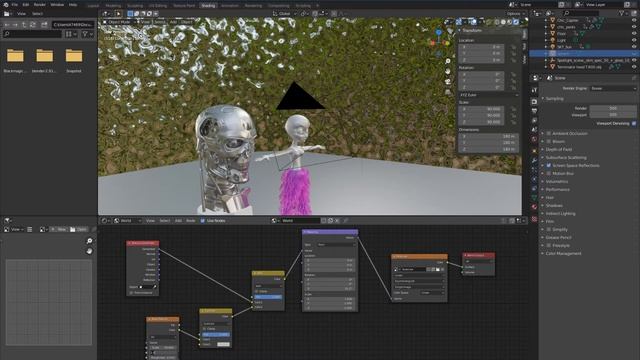Select rendered viewport shading mode
Screen dimensions: 640x360
(516, 22)
